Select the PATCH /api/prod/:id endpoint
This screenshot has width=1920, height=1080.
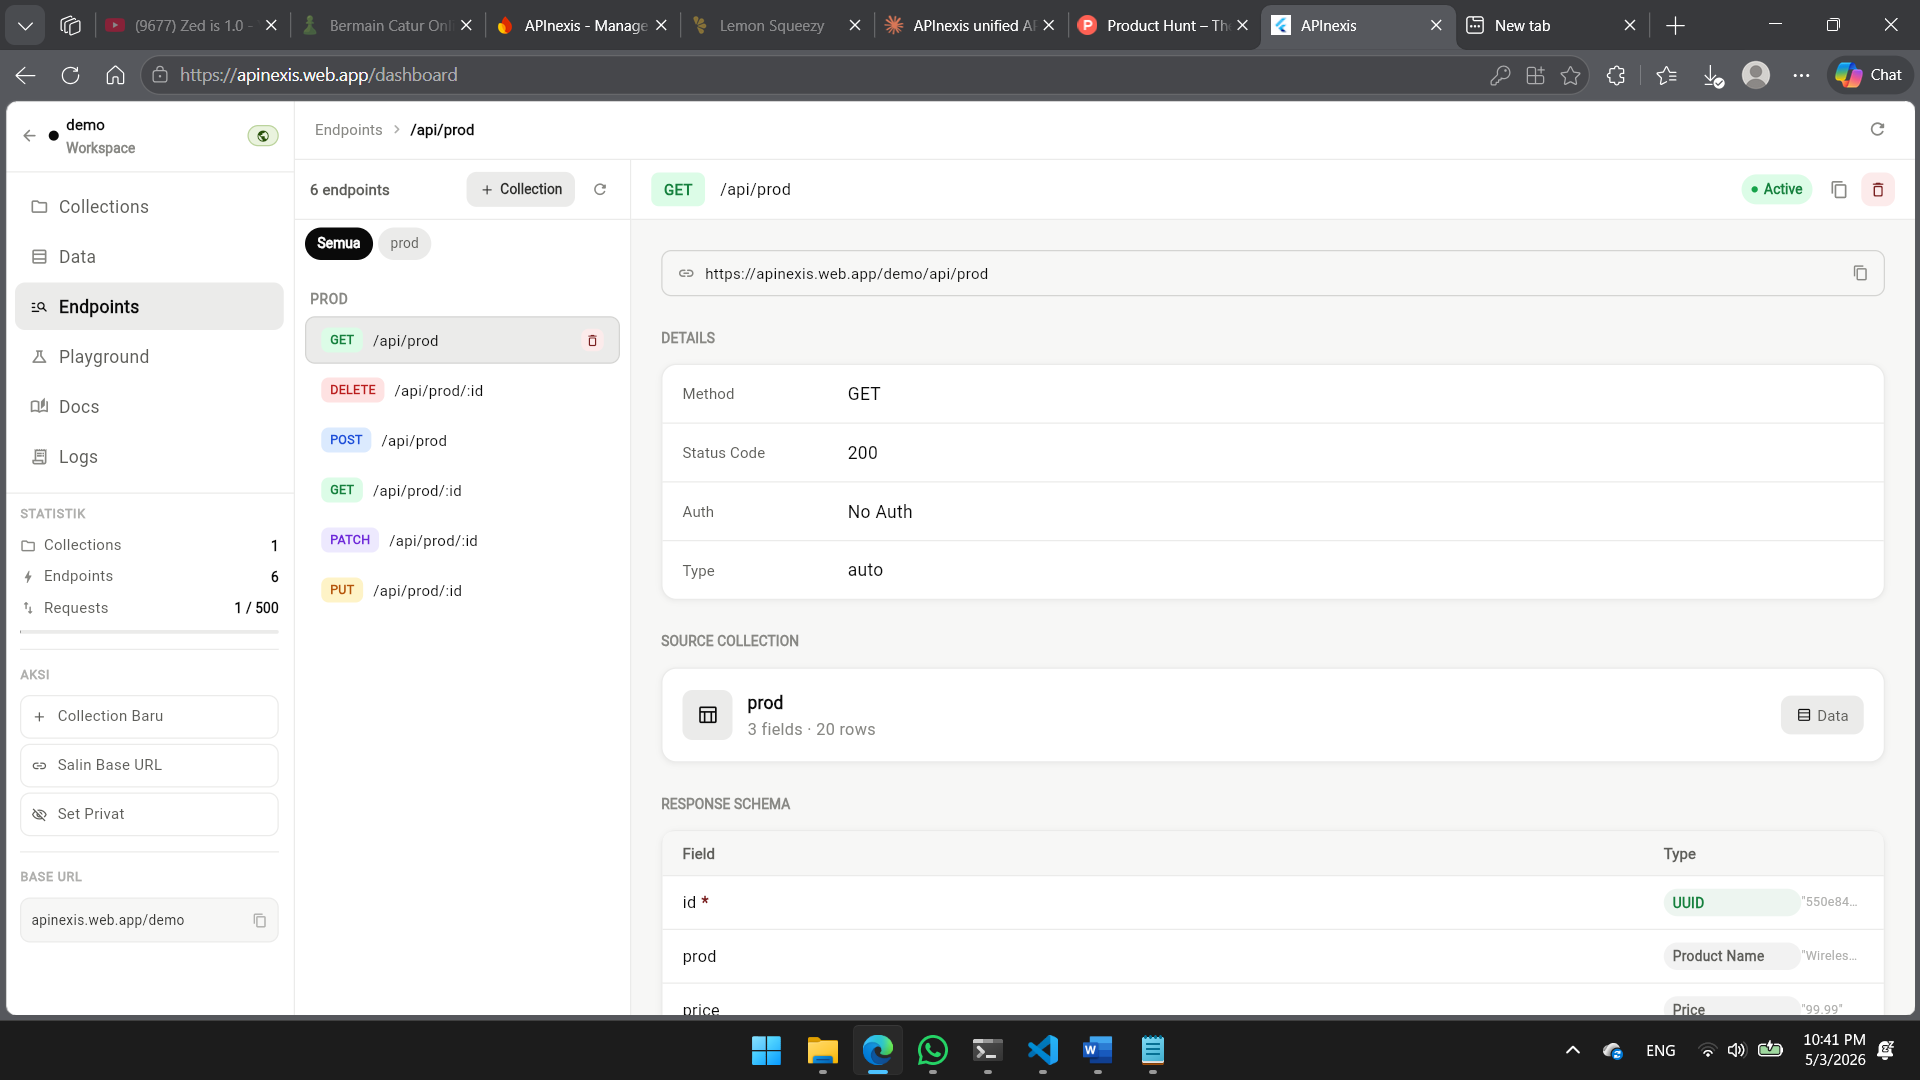click(462, 540)
